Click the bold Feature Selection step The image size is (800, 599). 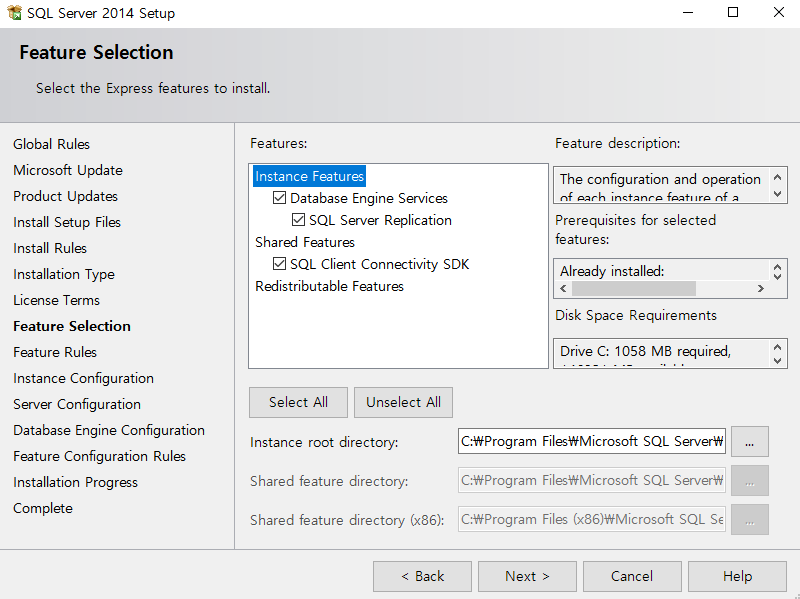[x=72, y=326]
